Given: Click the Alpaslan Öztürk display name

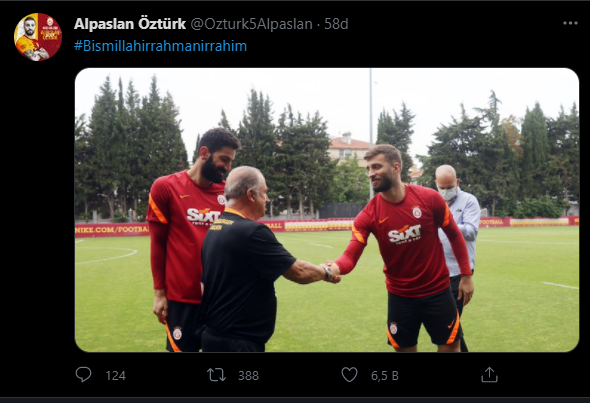Looking at the screenshot, I should pos(130,24).
